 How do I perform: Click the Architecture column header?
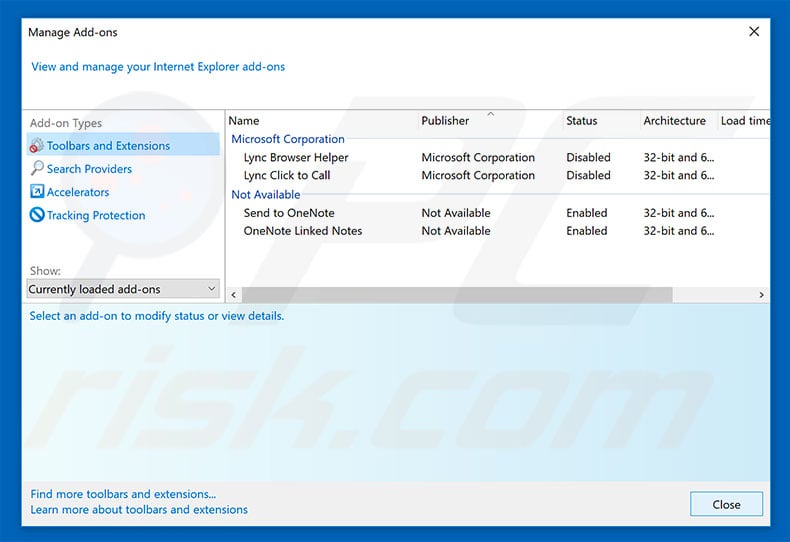[x=674, y=121]
